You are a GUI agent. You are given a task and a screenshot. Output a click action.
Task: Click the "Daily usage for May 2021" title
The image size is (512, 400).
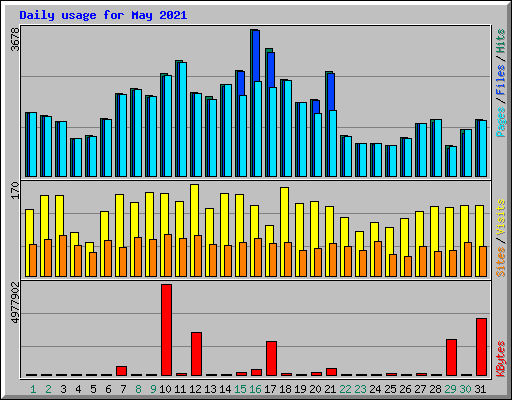coord(103,15)
